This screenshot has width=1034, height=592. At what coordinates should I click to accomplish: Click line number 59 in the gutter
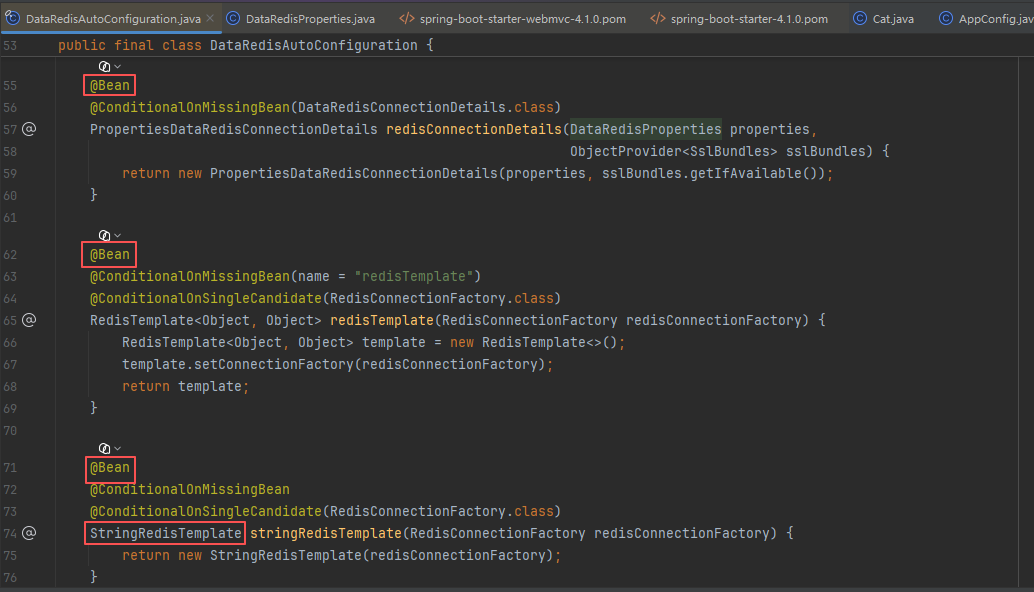[10, 174]
